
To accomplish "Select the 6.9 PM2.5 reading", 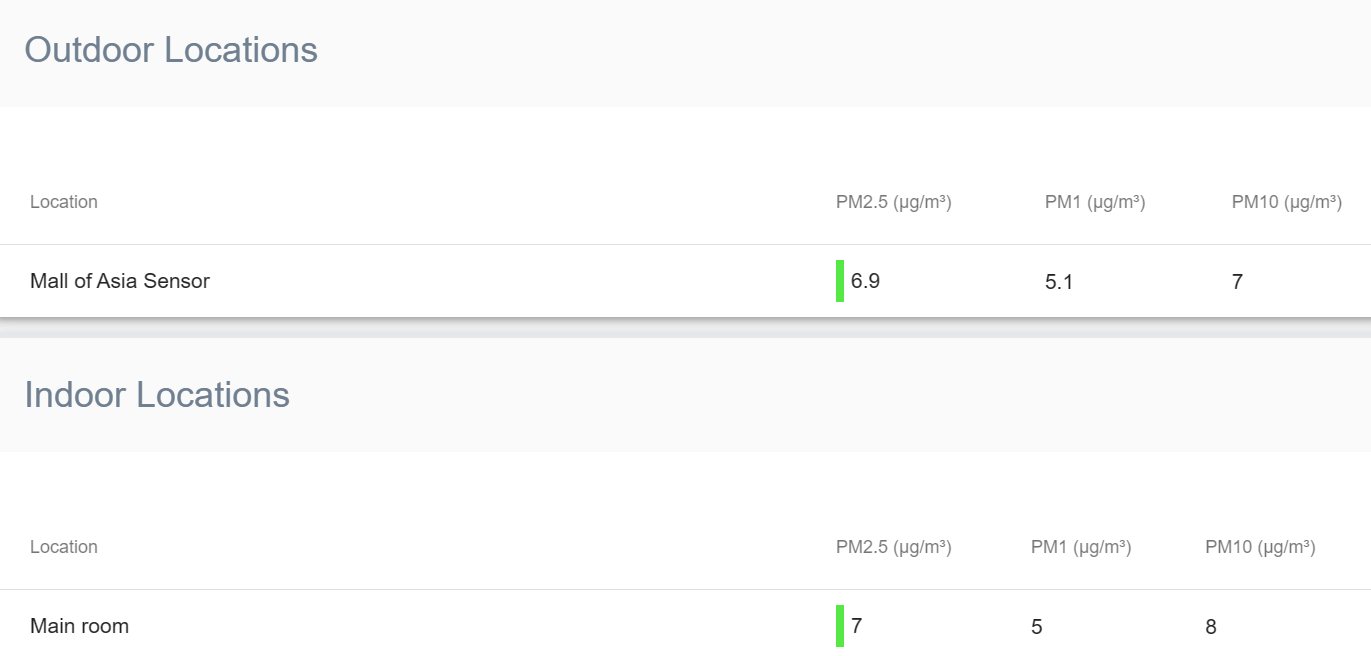I will point(866,281).
